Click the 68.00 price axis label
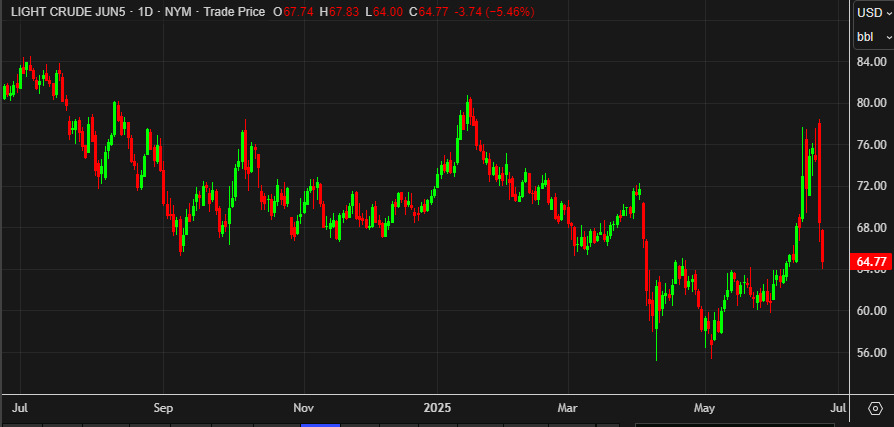894x427 pixels. pyautogui.click(x=871, y=227)
